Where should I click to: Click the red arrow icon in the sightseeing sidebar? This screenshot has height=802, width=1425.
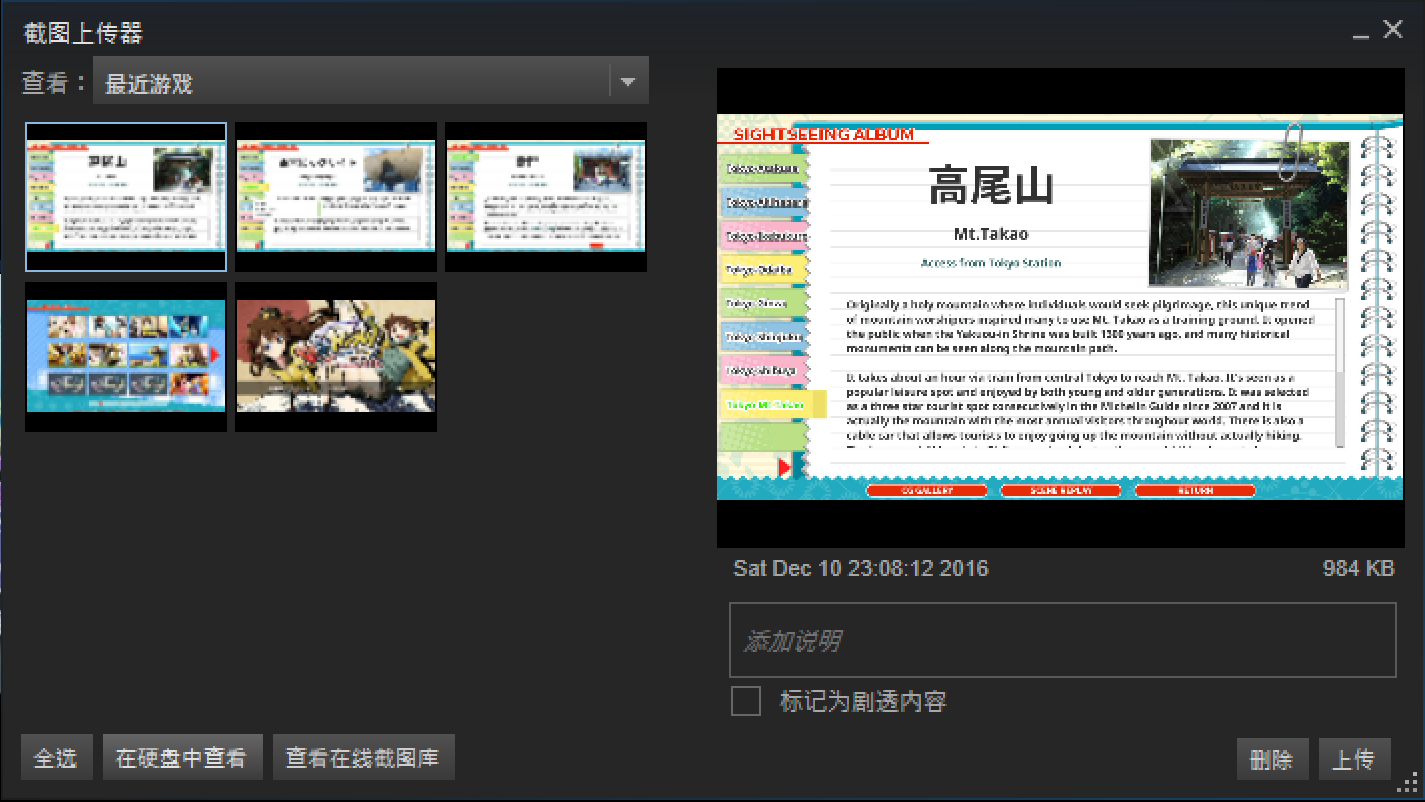783,465
